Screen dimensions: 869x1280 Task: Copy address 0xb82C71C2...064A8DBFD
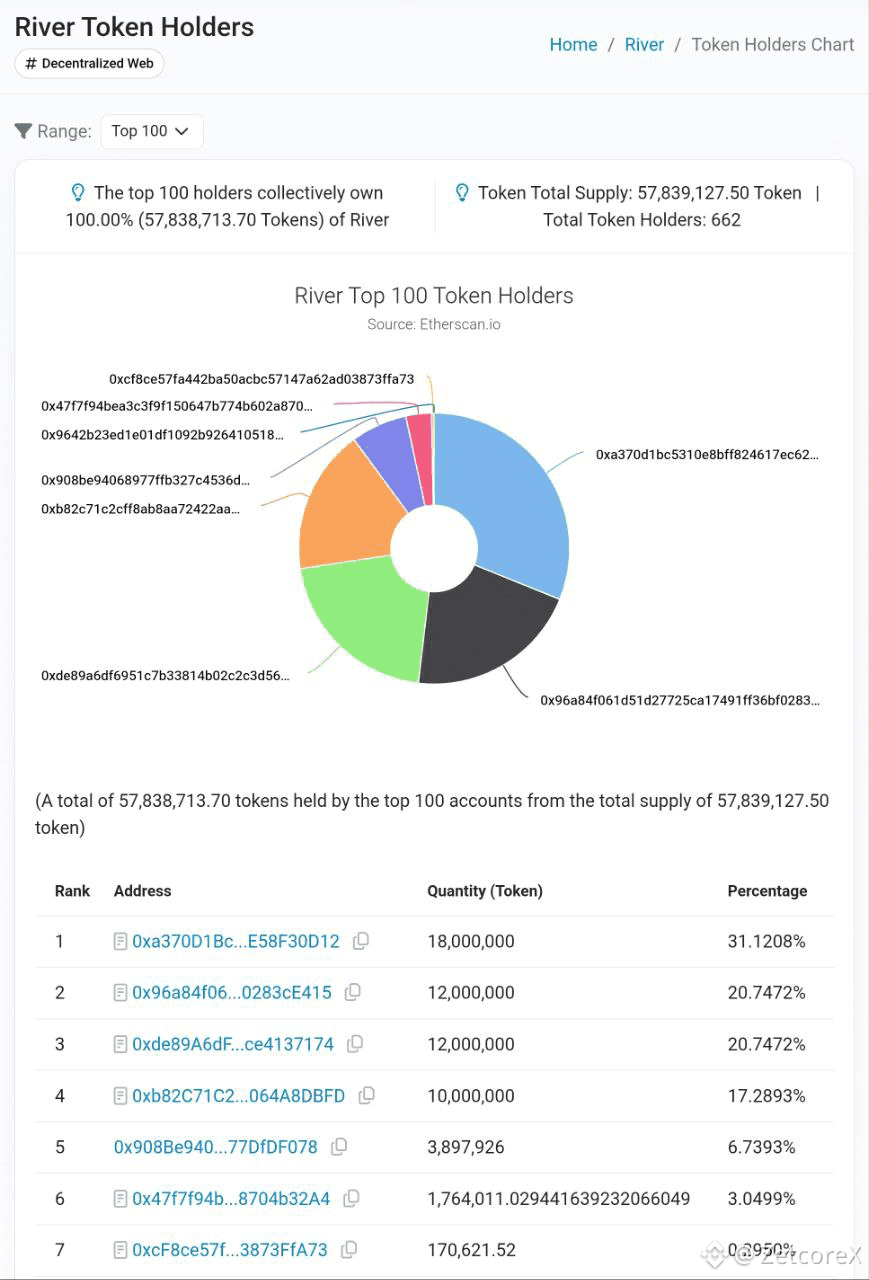coord(367,1096)
